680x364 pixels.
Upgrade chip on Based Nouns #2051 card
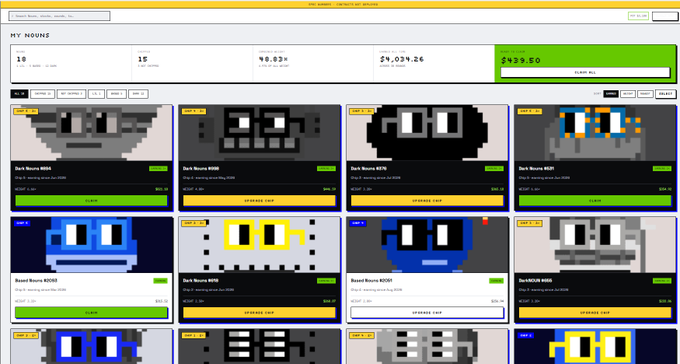427,312
